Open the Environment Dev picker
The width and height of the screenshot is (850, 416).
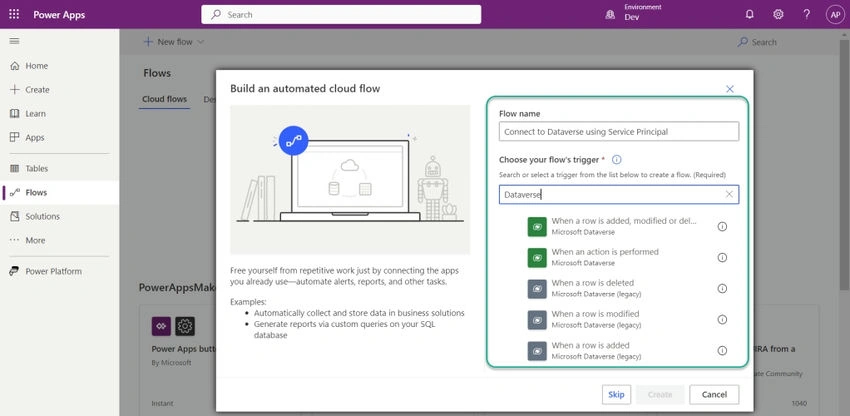pyautogui.click(x=633, y=12)
